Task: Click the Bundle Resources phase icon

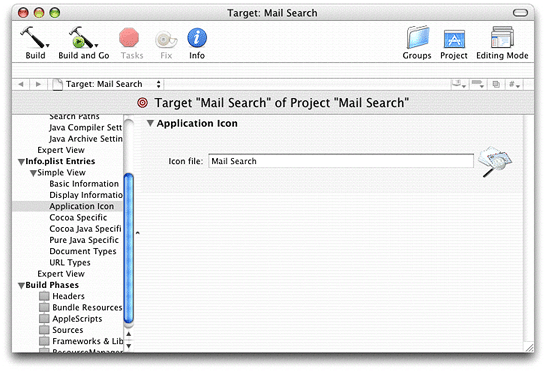Action: 44,307
